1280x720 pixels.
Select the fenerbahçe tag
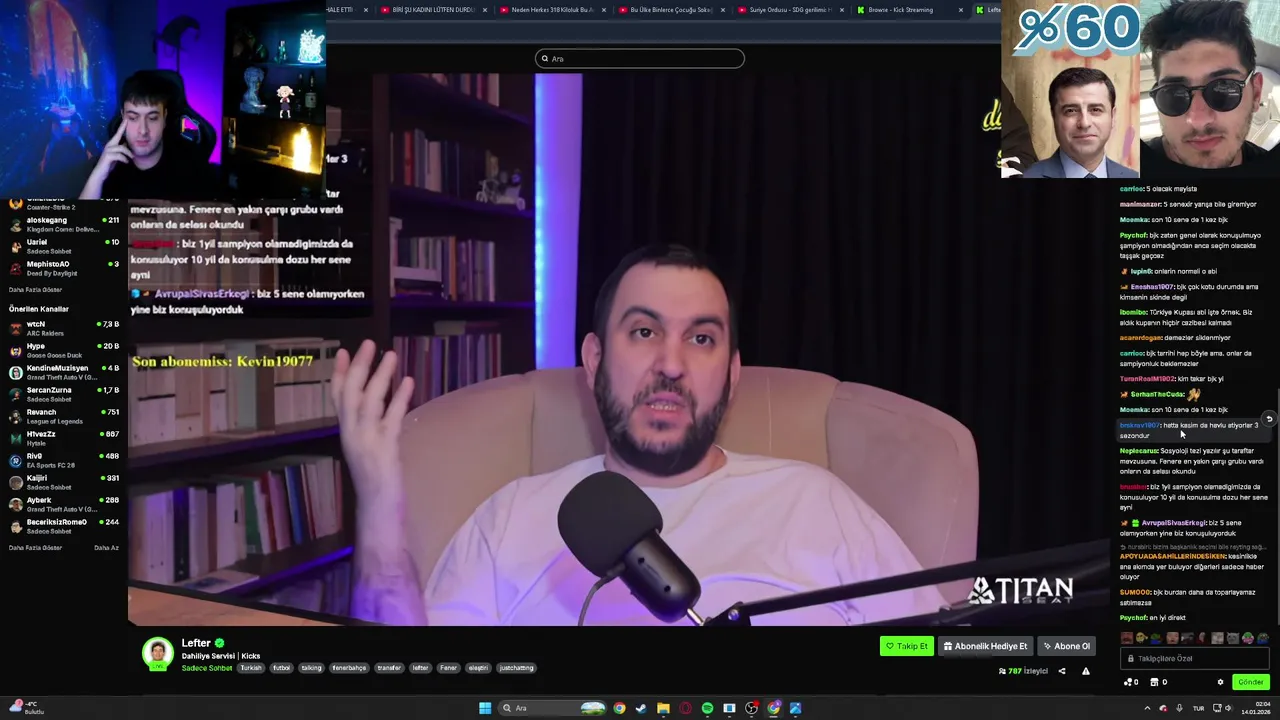350,668
